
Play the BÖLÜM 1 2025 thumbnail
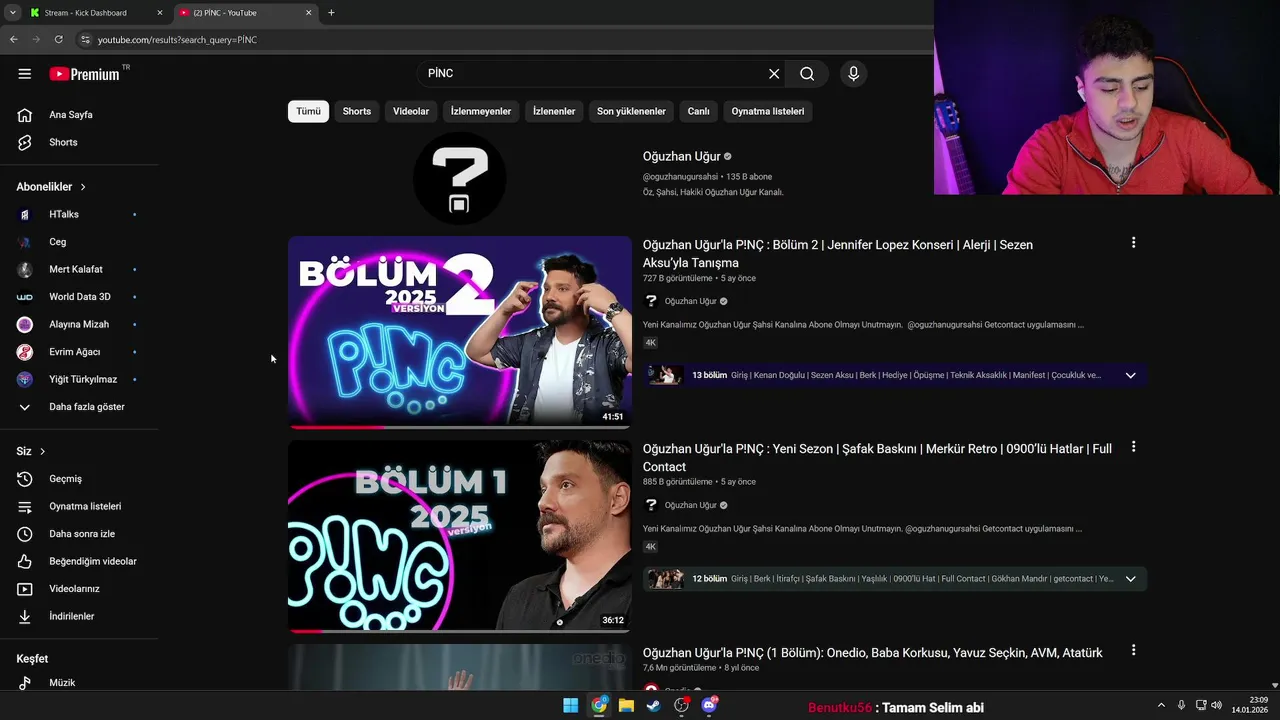(x=460, y=536)
